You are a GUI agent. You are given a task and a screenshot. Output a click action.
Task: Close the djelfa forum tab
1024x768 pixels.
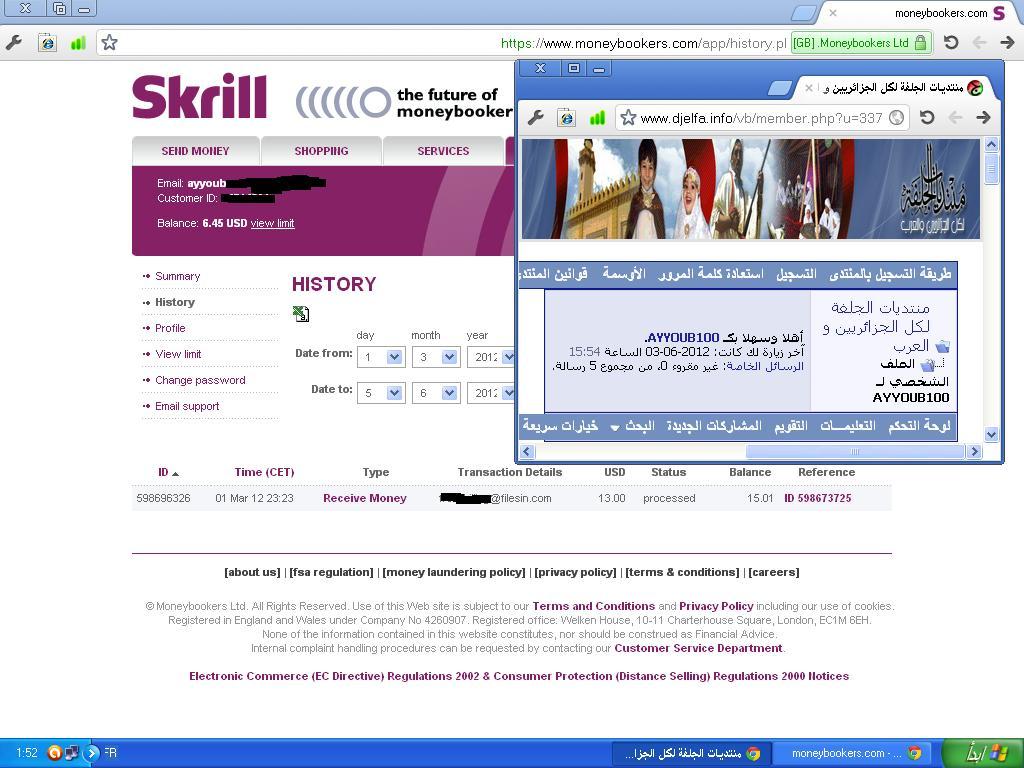[808, 88]
